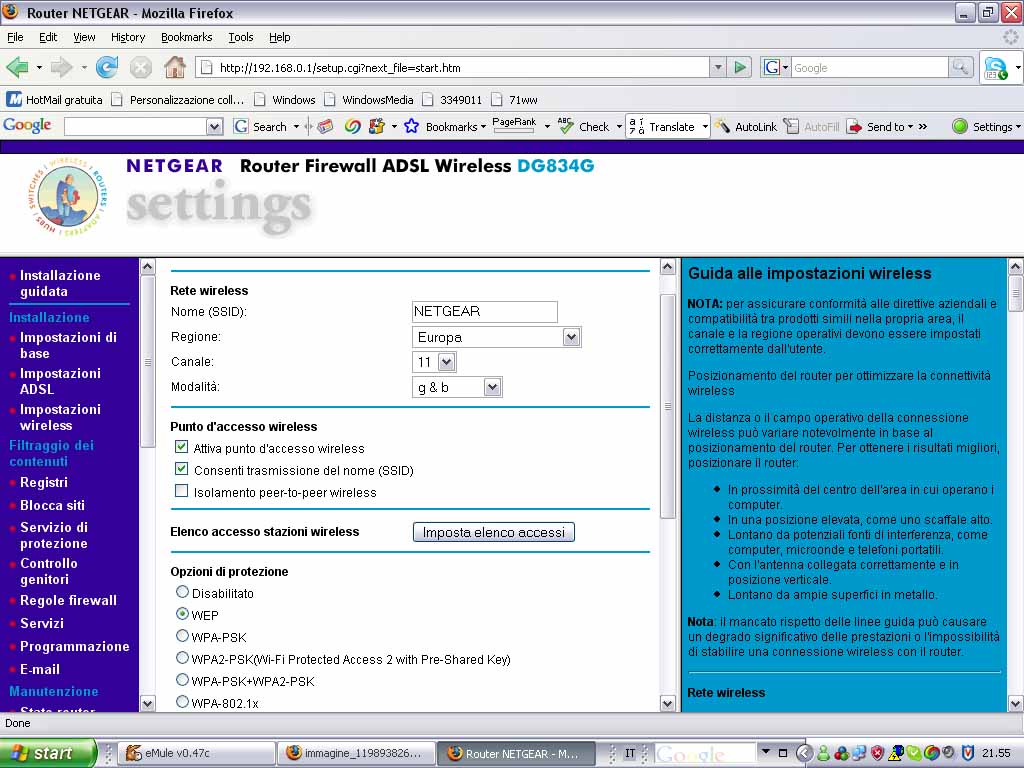The image size is (1024, 768).
Task: Open the View menu
Action: 84,37
